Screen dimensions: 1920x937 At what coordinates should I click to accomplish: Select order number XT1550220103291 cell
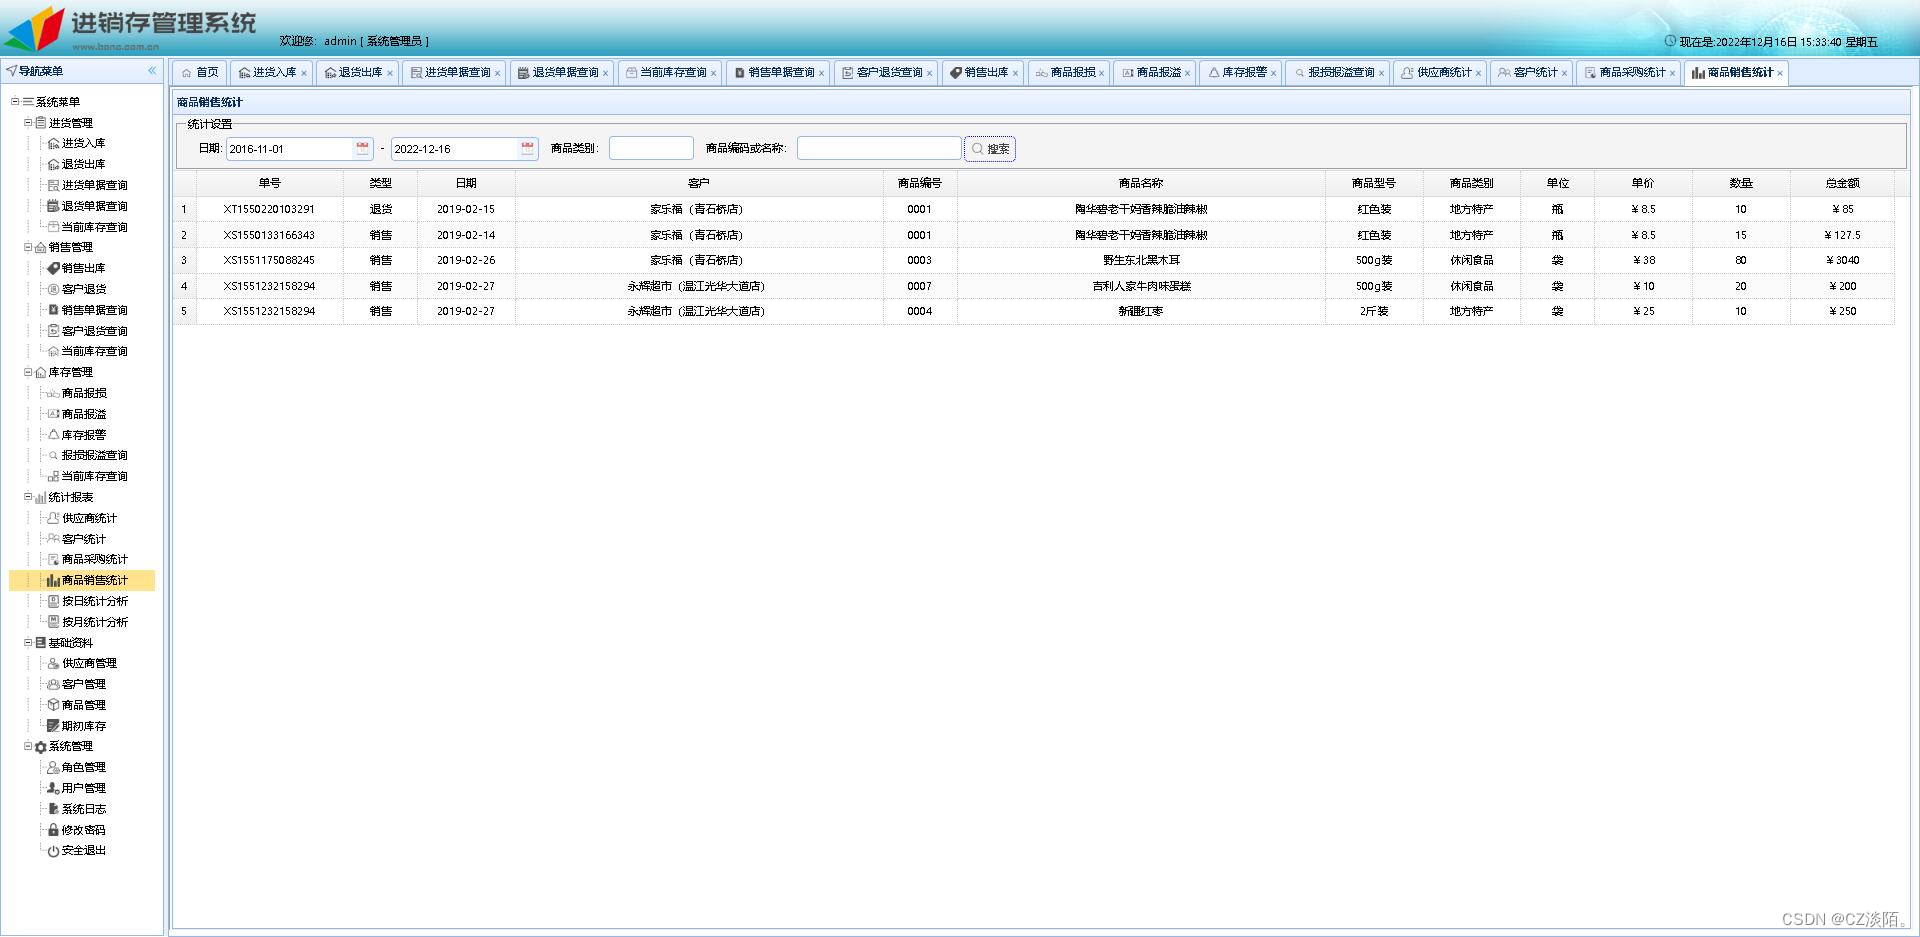click(270, 209)
